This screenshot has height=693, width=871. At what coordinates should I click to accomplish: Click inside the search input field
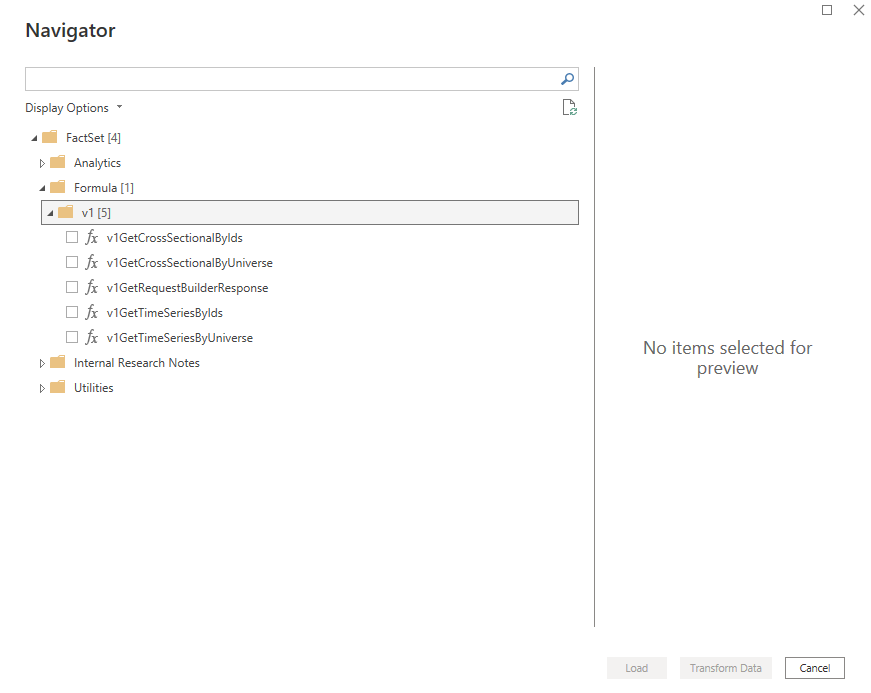(x=290, y=78)
